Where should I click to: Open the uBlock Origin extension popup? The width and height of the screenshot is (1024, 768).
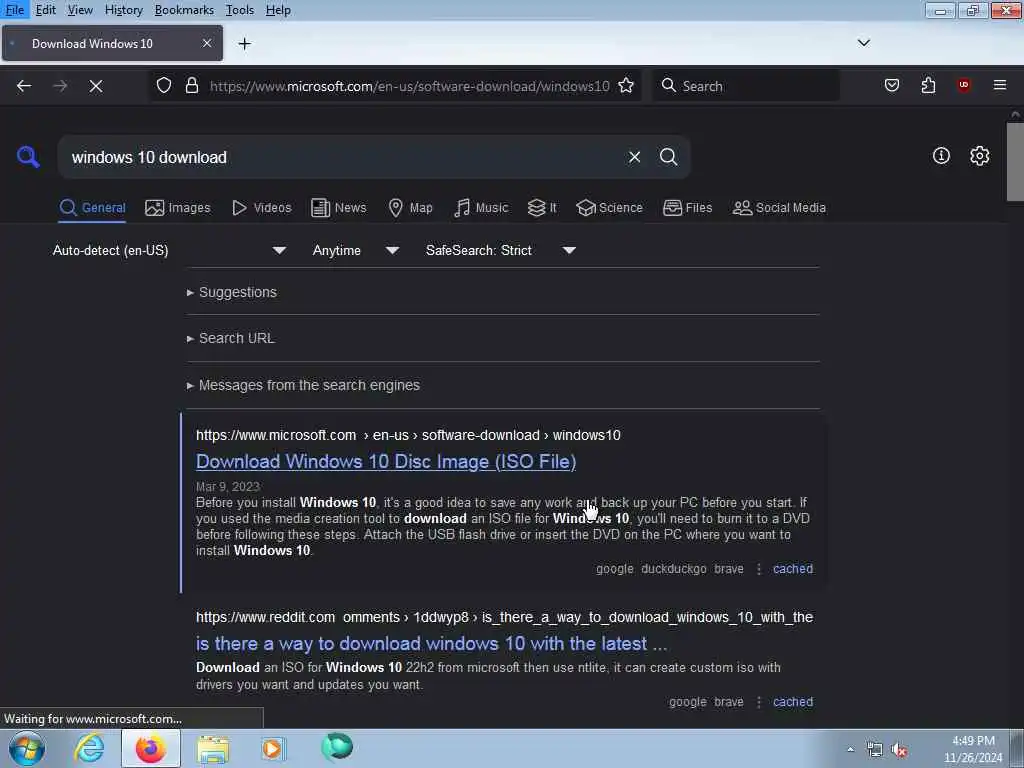pos(964,86)
